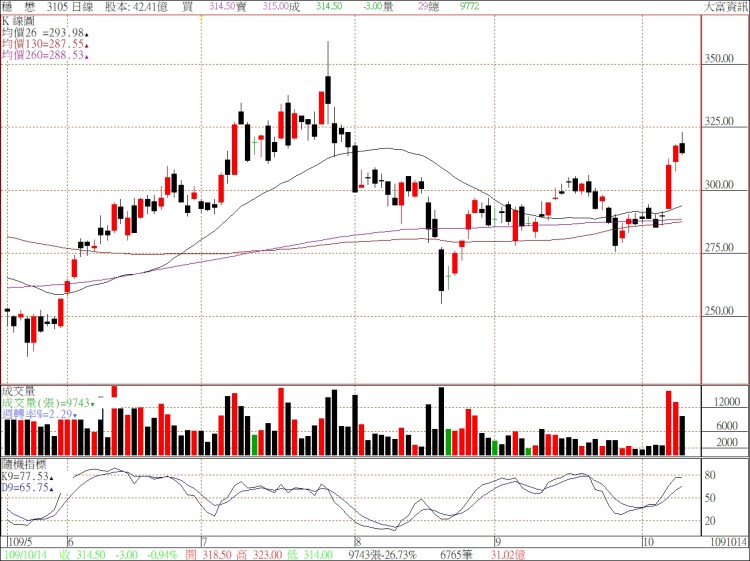Image resolution: width=750 pixels, height=561 pixels.
Task: Click the 大富資訊 provider label
Action: (x=725, y=6)
